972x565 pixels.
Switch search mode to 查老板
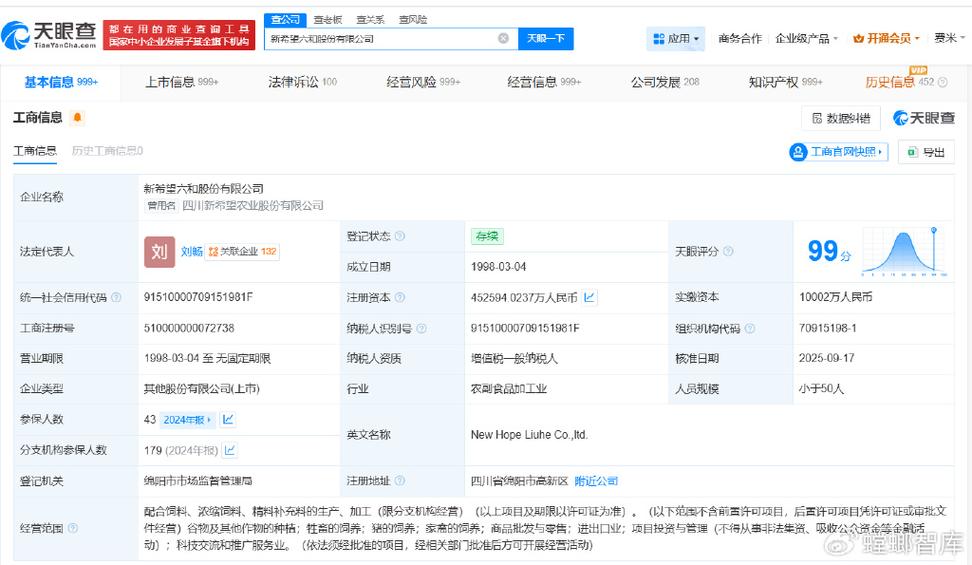tap(328, 20)
